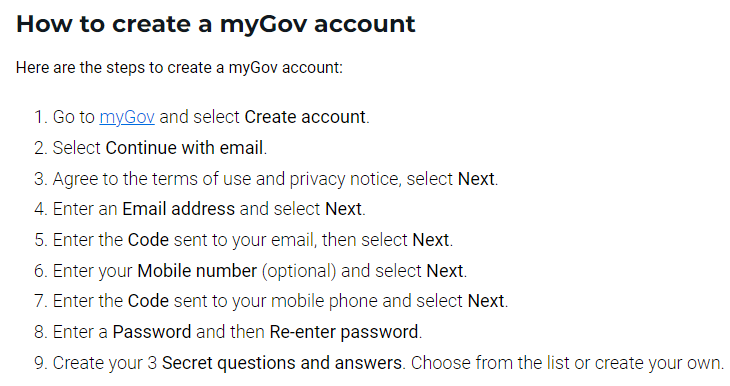The image size is (730, 386).
Task: Click bold 'Next' in the mobile phone code step
Action: click(x=486, y=301)
